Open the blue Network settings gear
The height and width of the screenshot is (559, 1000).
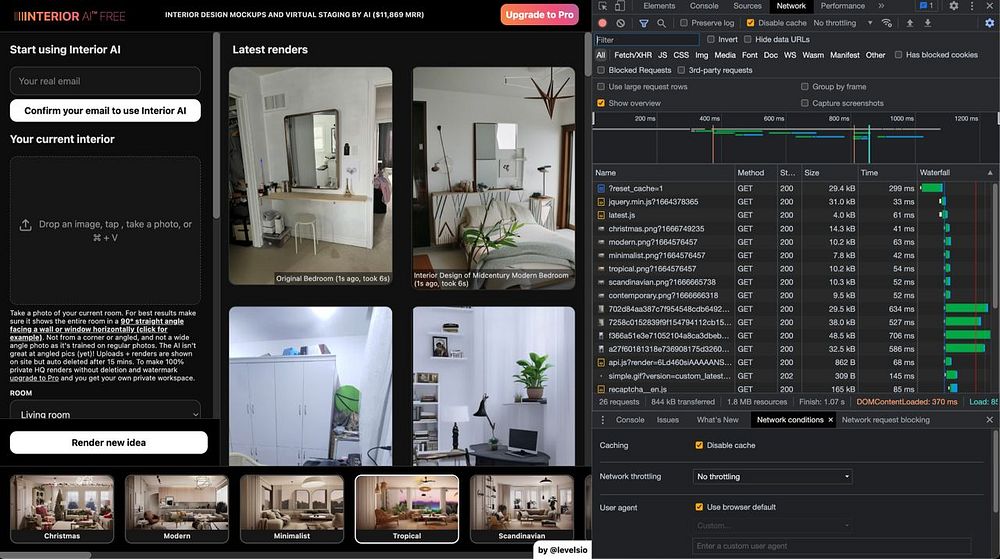pos(989,23)
